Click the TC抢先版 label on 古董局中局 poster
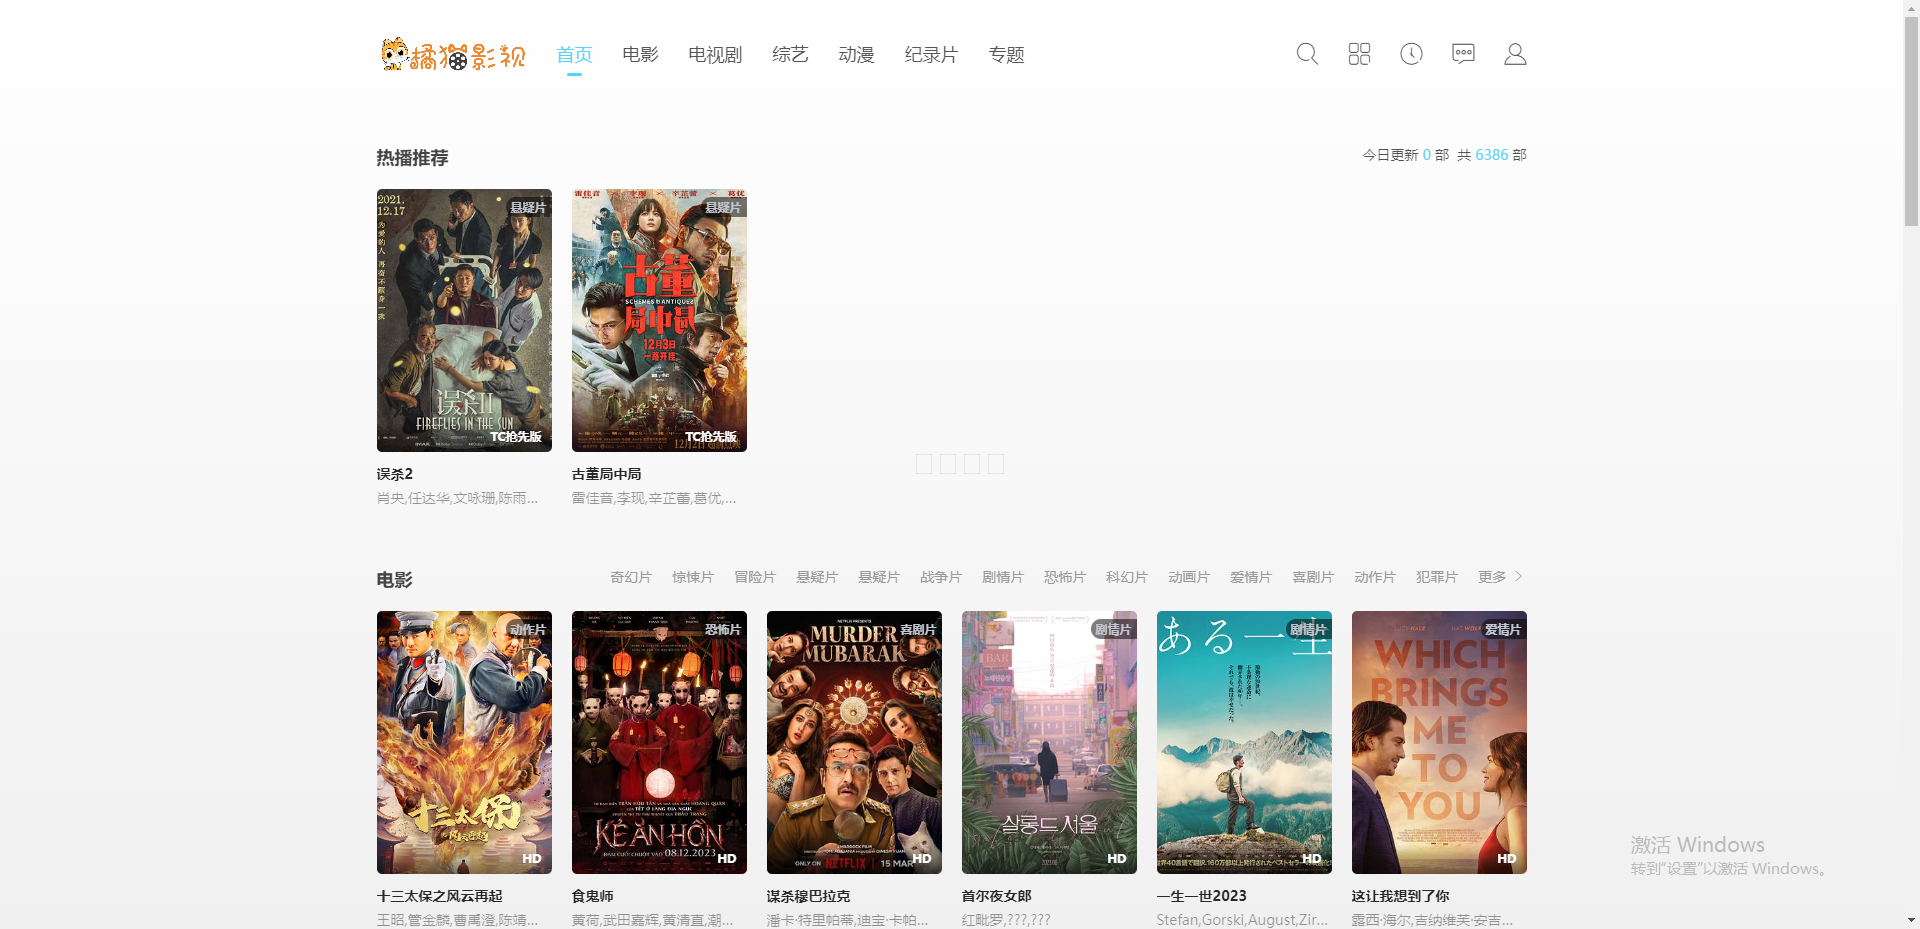Screen dimensions: 1920x929 coord(711,437)
